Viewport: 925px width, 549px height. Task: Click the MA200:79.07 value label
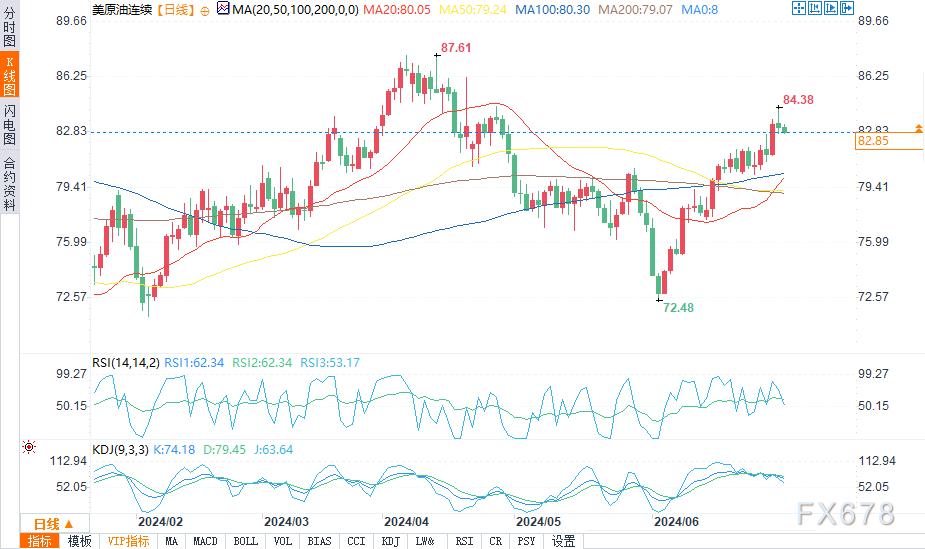point(635,9)
